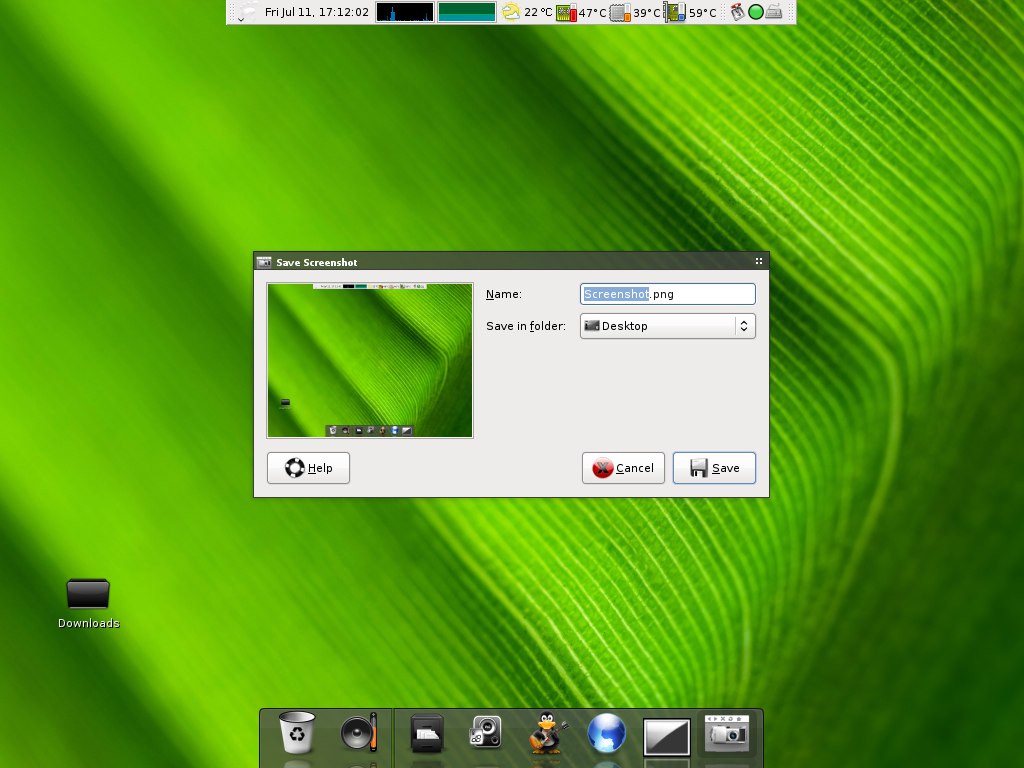Click the Screenshot.png name input field

click(667, 294)
